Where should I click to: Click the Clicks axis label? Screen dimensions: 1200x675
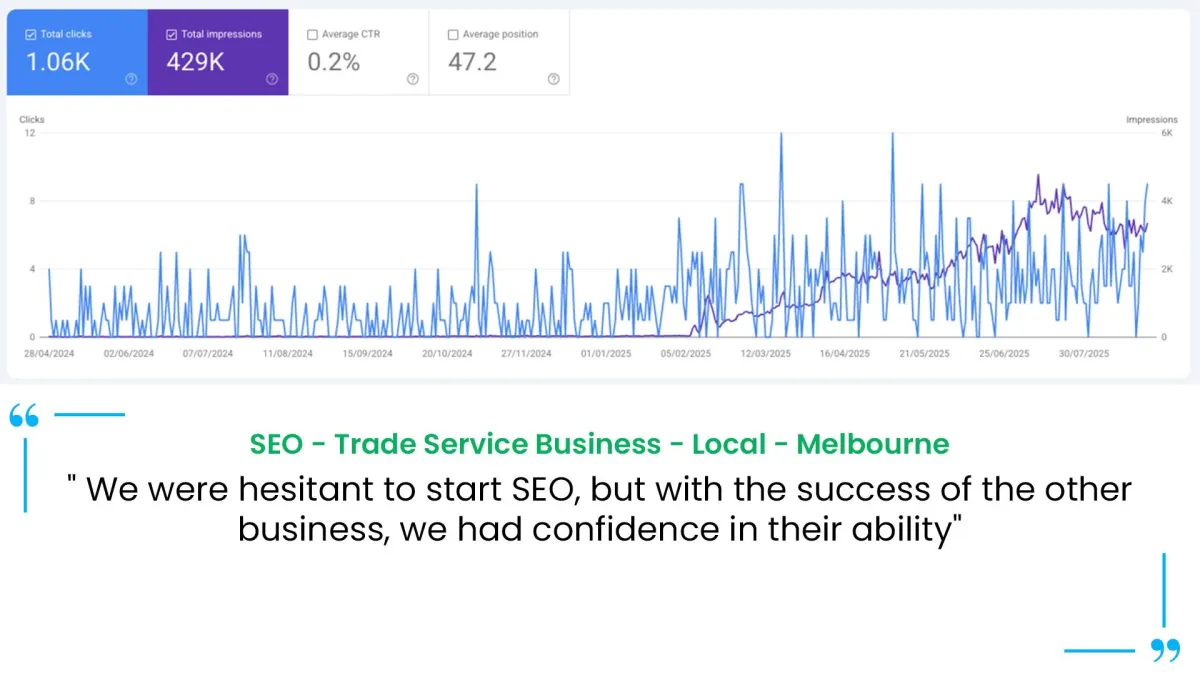click(x=32, y=120)
